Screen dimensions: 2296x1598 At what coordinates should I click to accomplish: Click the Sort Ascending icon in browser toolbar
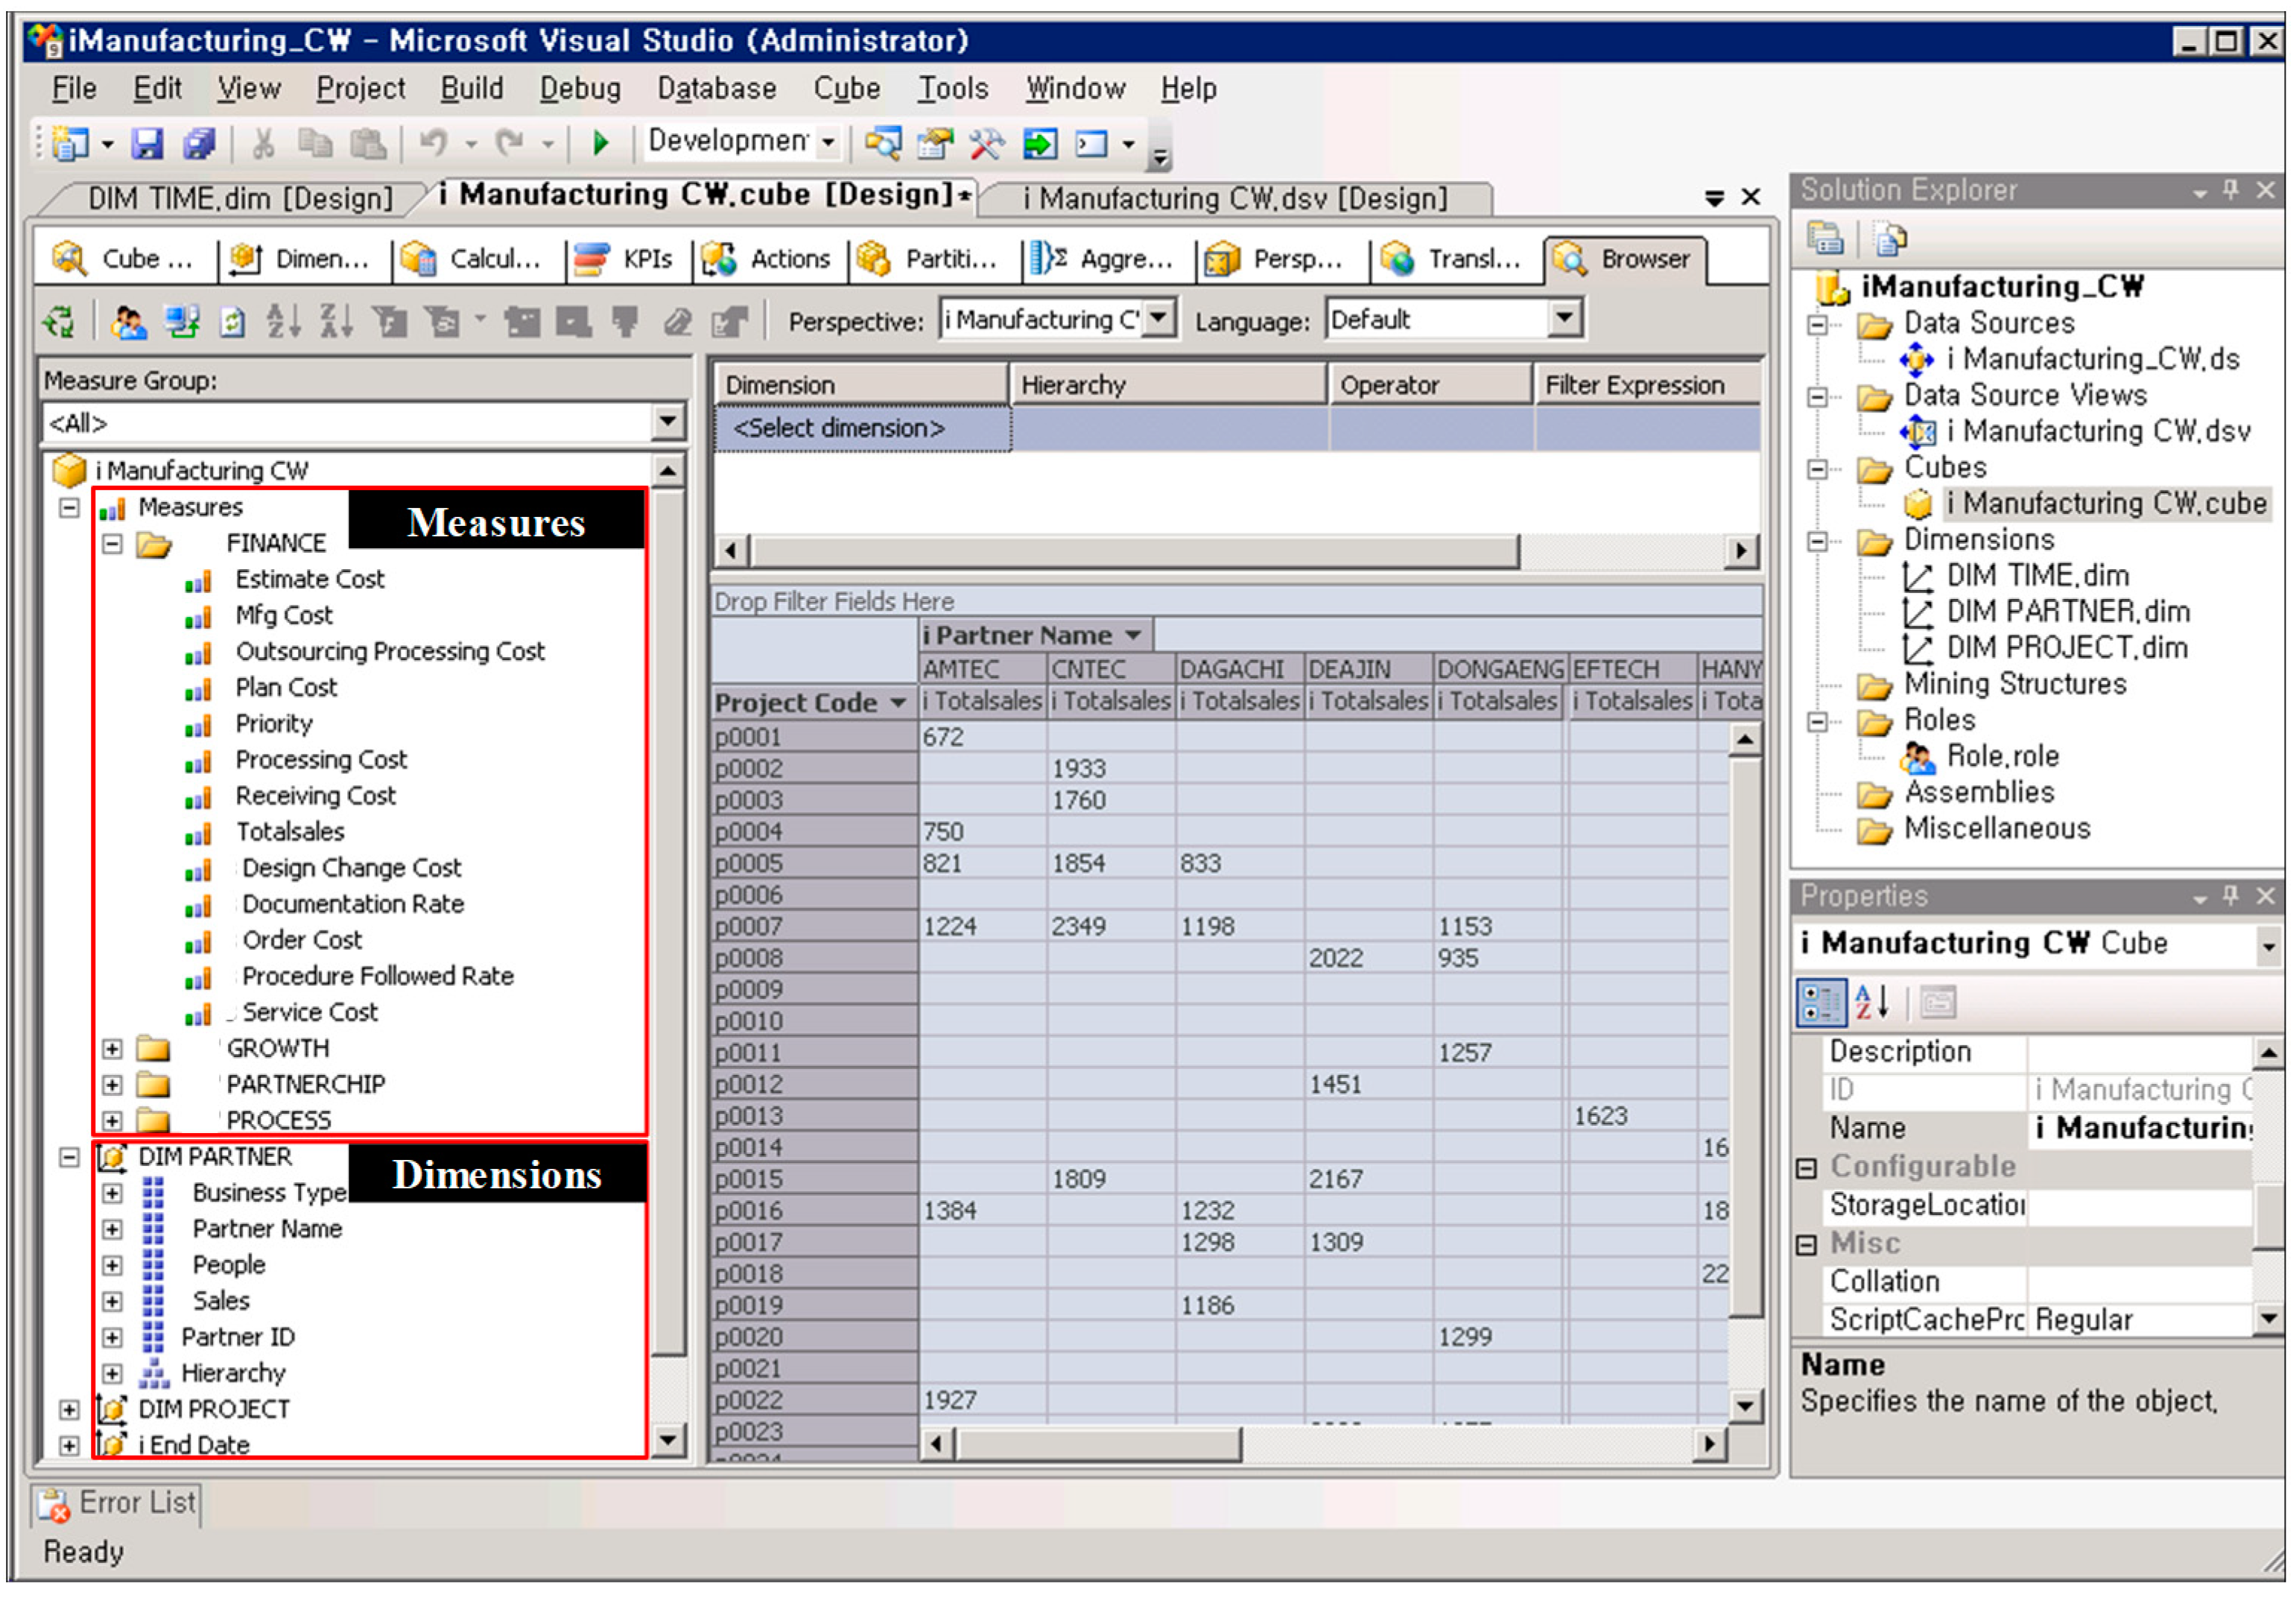(283, 321)
